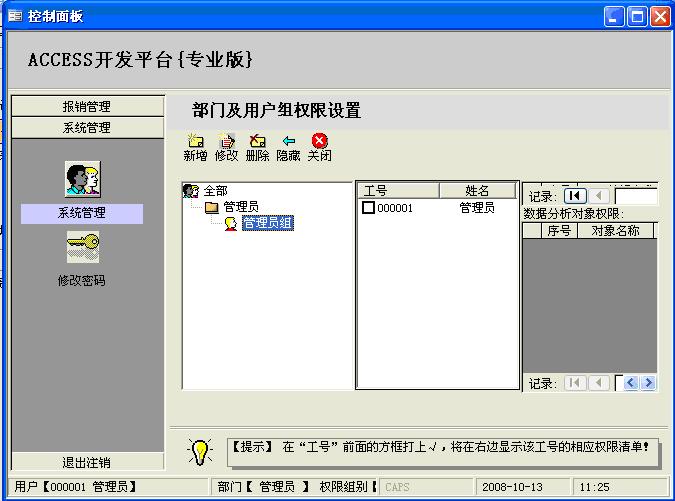Click the red 关闭 (close) icon
The height and width of the screenshot is (501, 675).
319,141
